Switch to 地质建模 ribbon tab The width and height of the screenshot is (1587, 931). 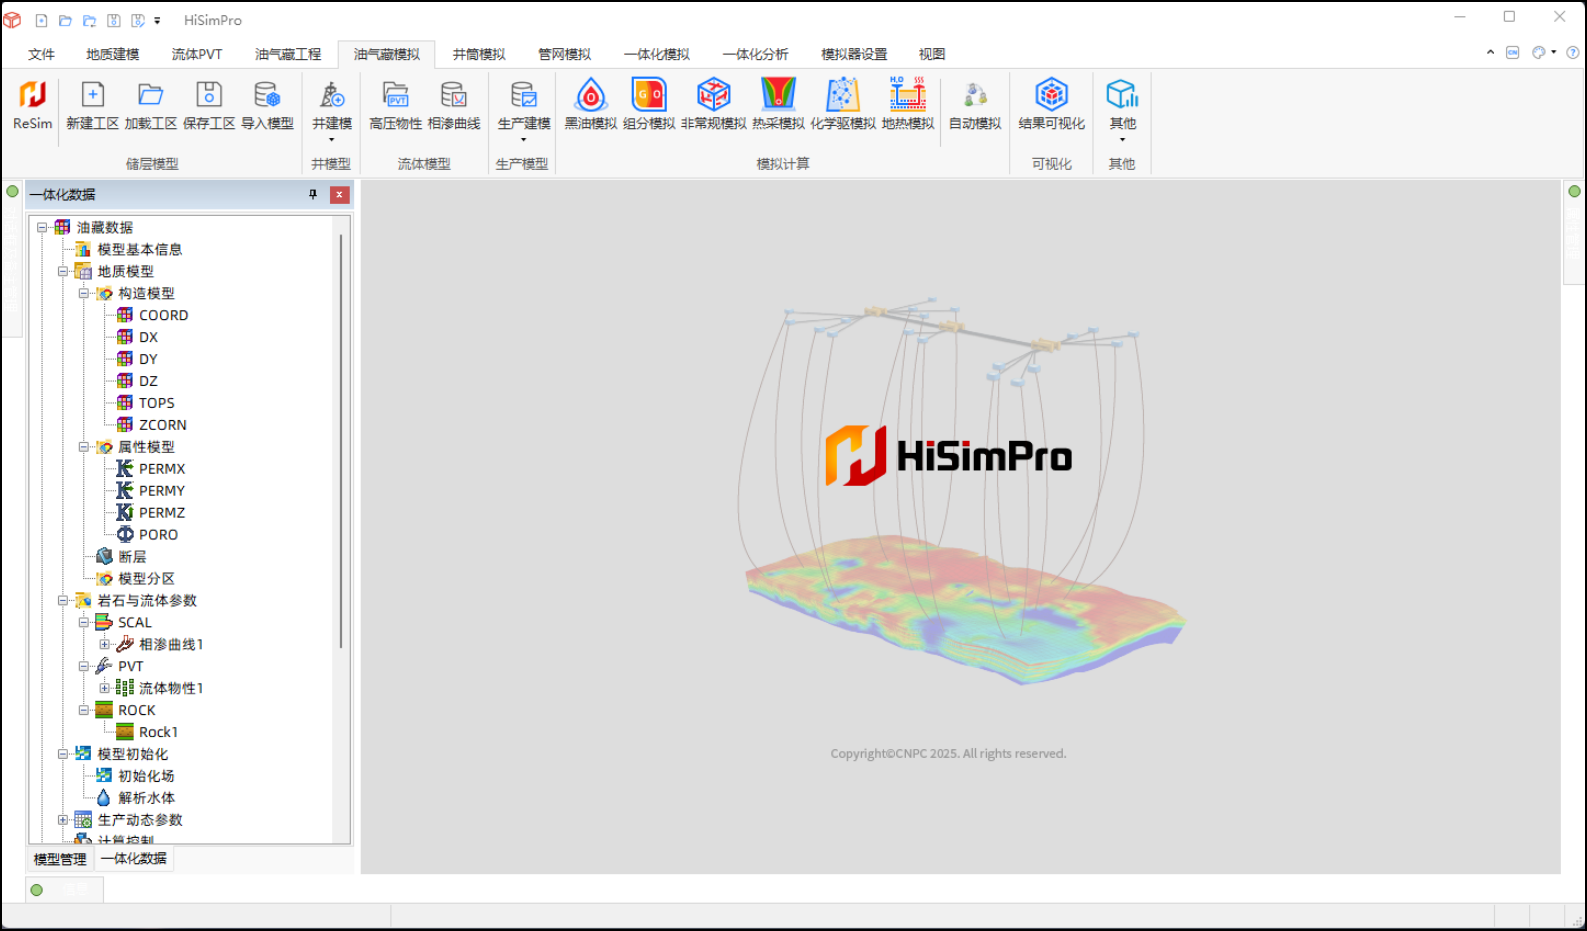(x=112, y=54)
